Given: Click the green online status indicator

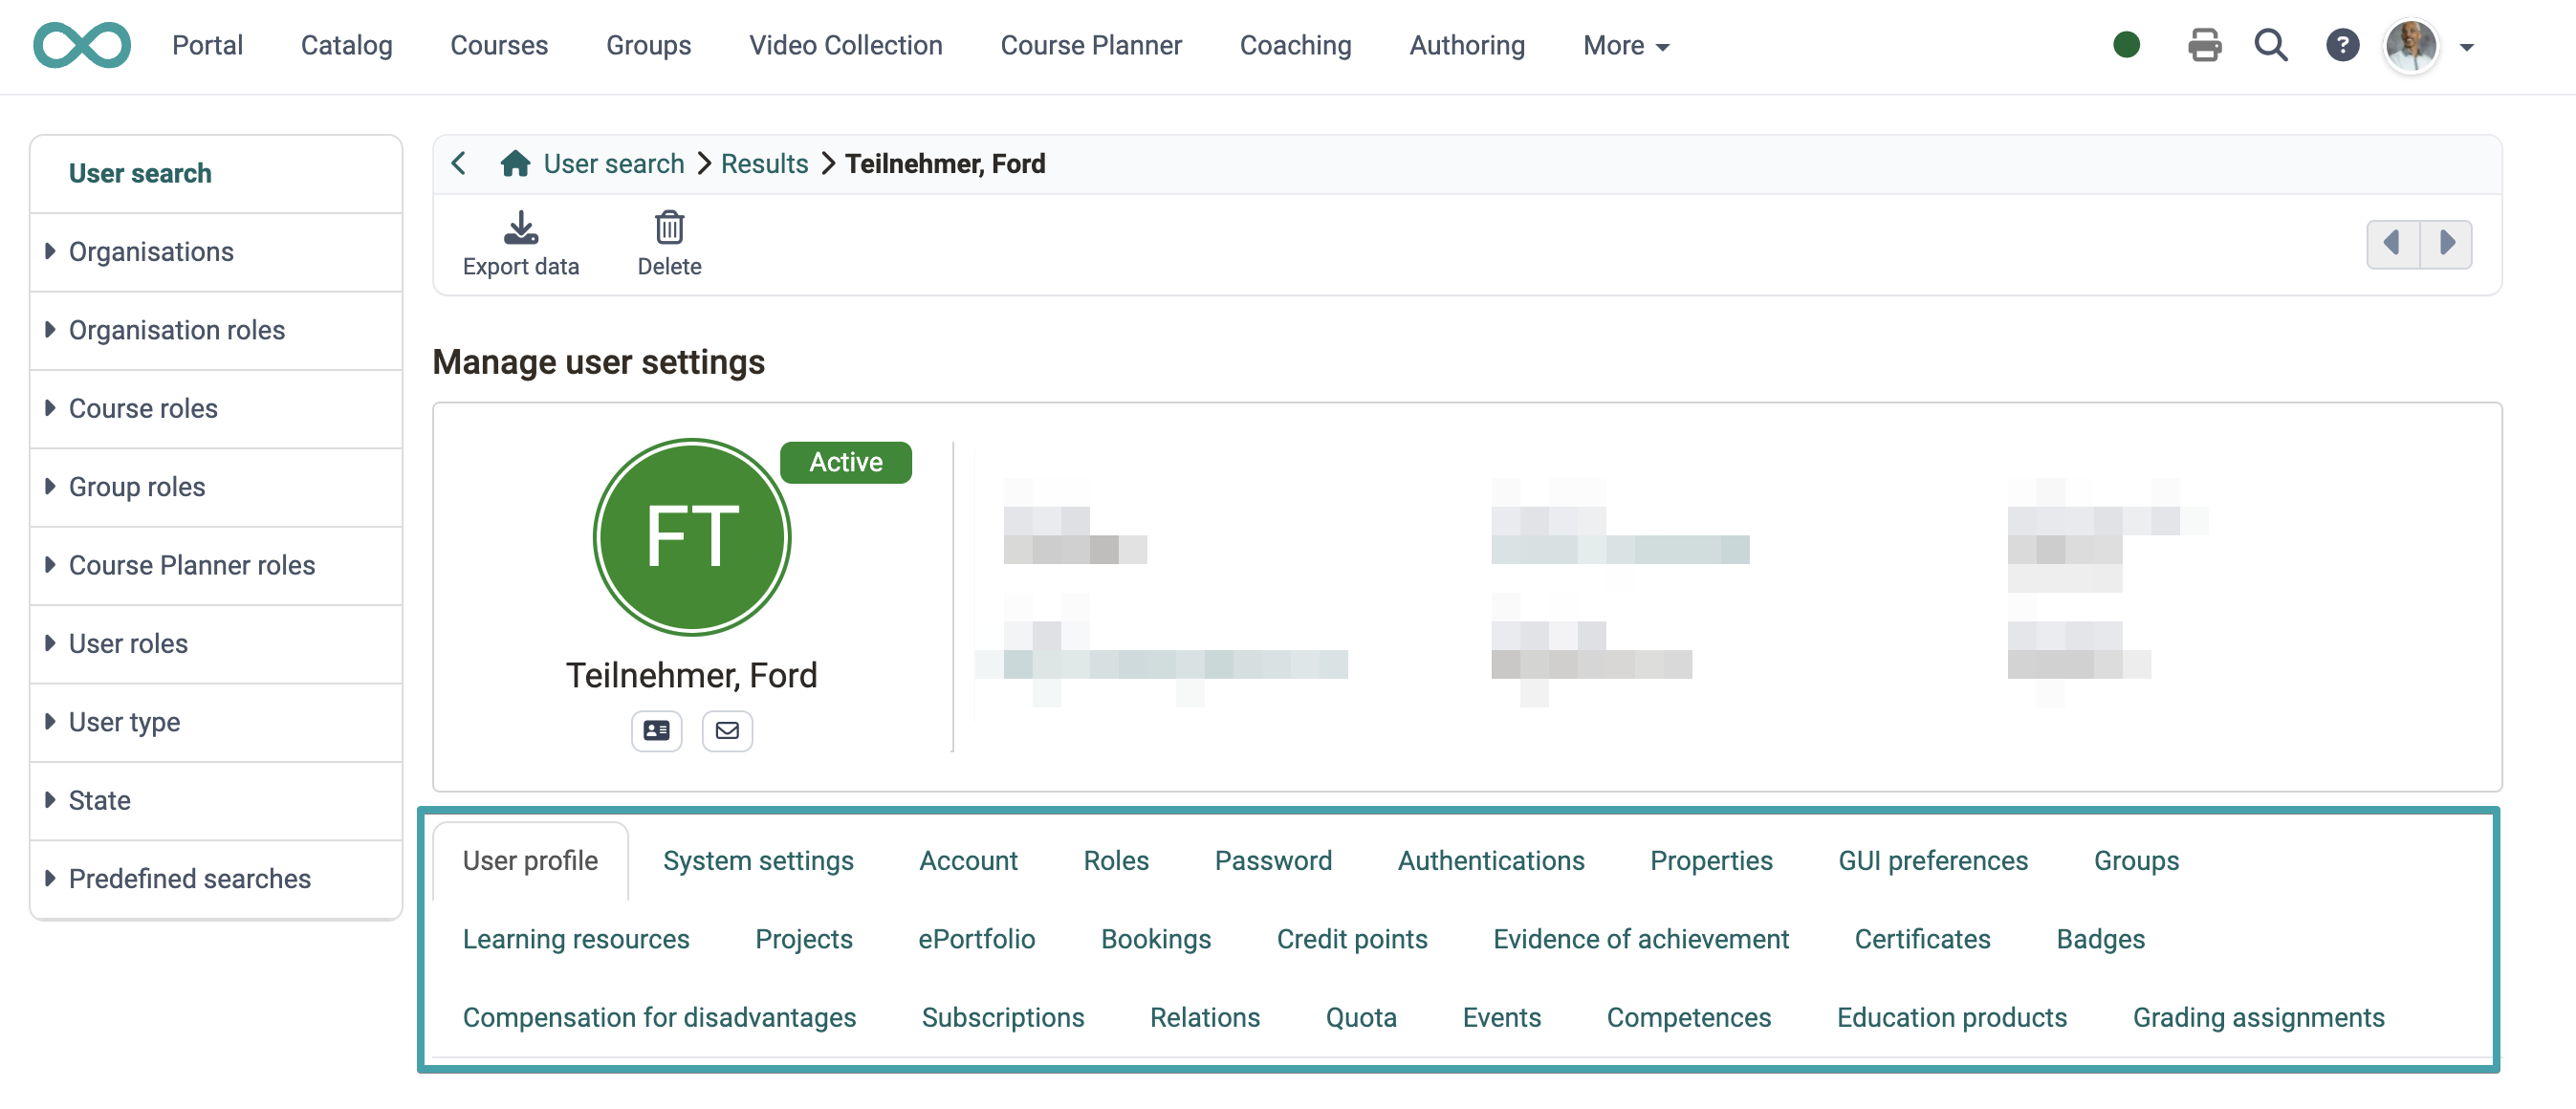Looking at the screenshot, I should tap(2126, 45).
